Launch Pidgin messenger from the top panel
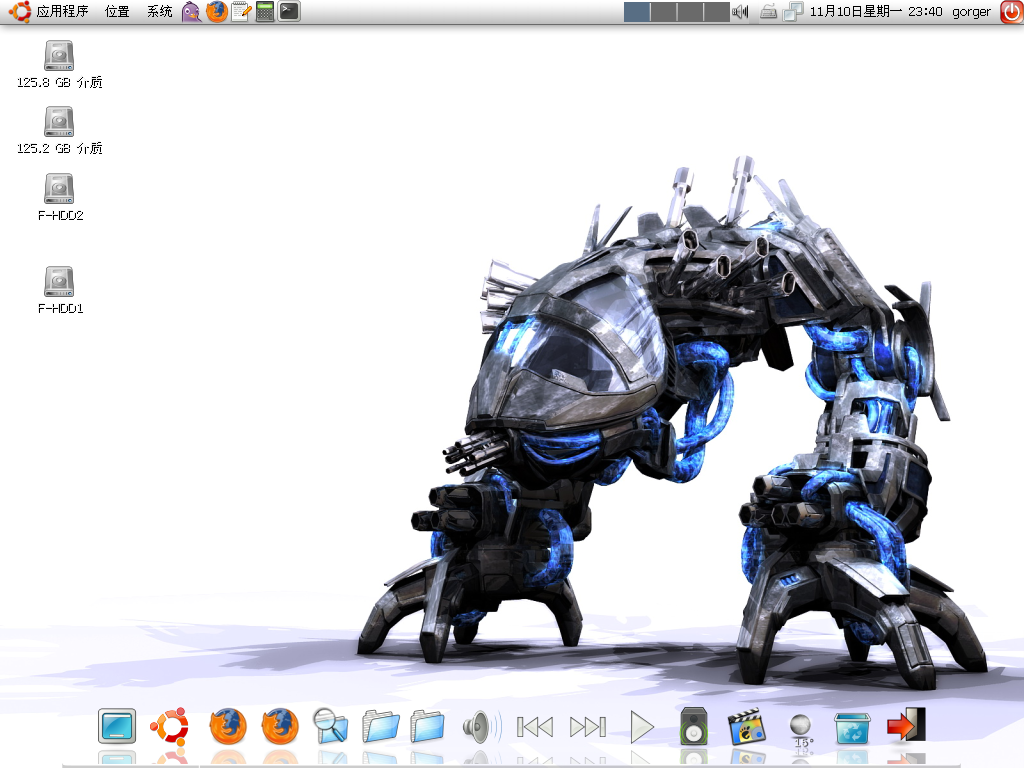The image size is (1024, 768). [191, 12]
